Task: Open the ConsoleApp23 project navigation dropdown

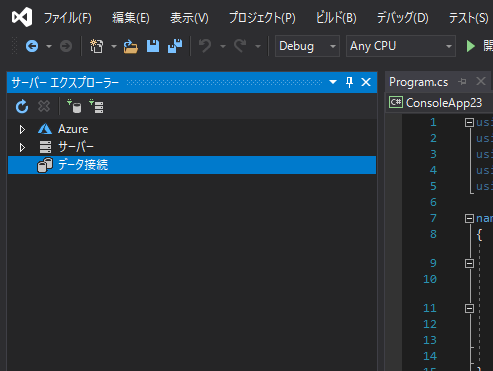Action: (x=439, y=103)
